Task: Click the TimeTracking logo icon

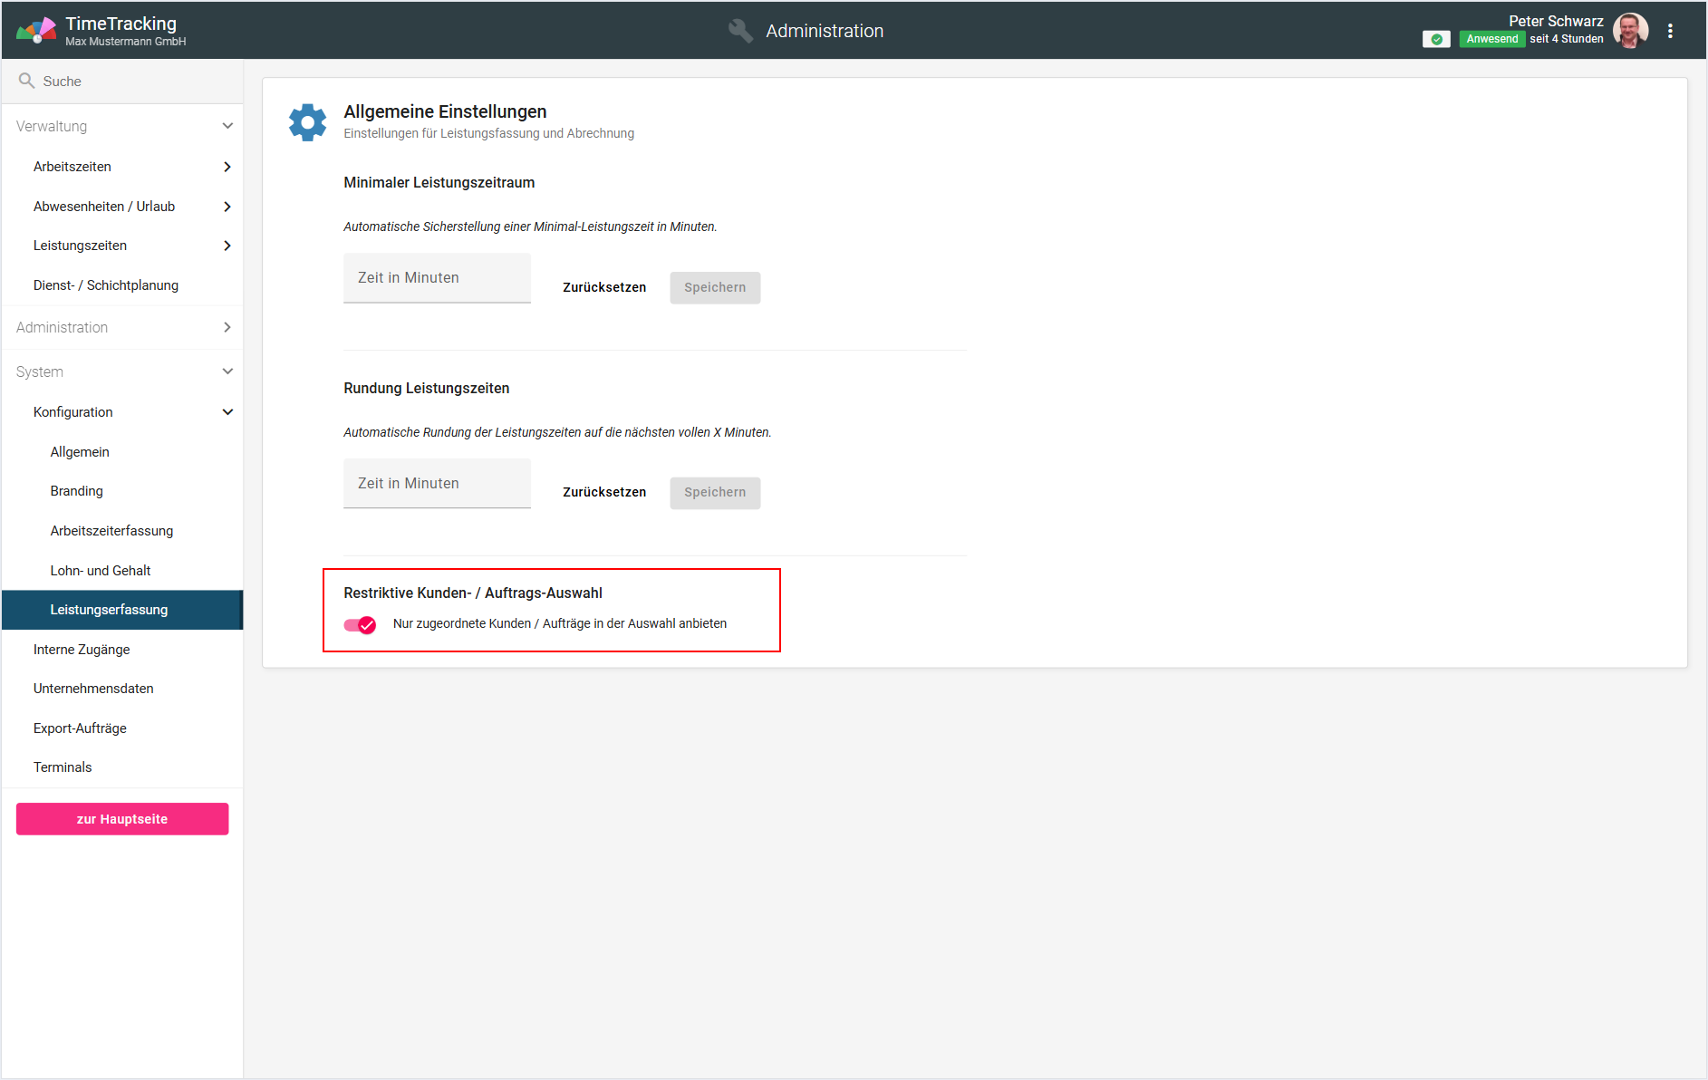Action: [36, 31]
